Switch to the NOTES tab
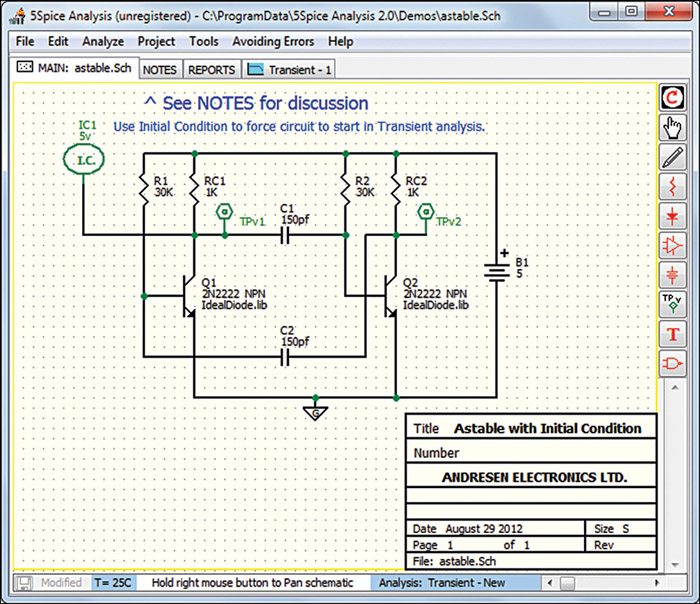 coord(160,70)
